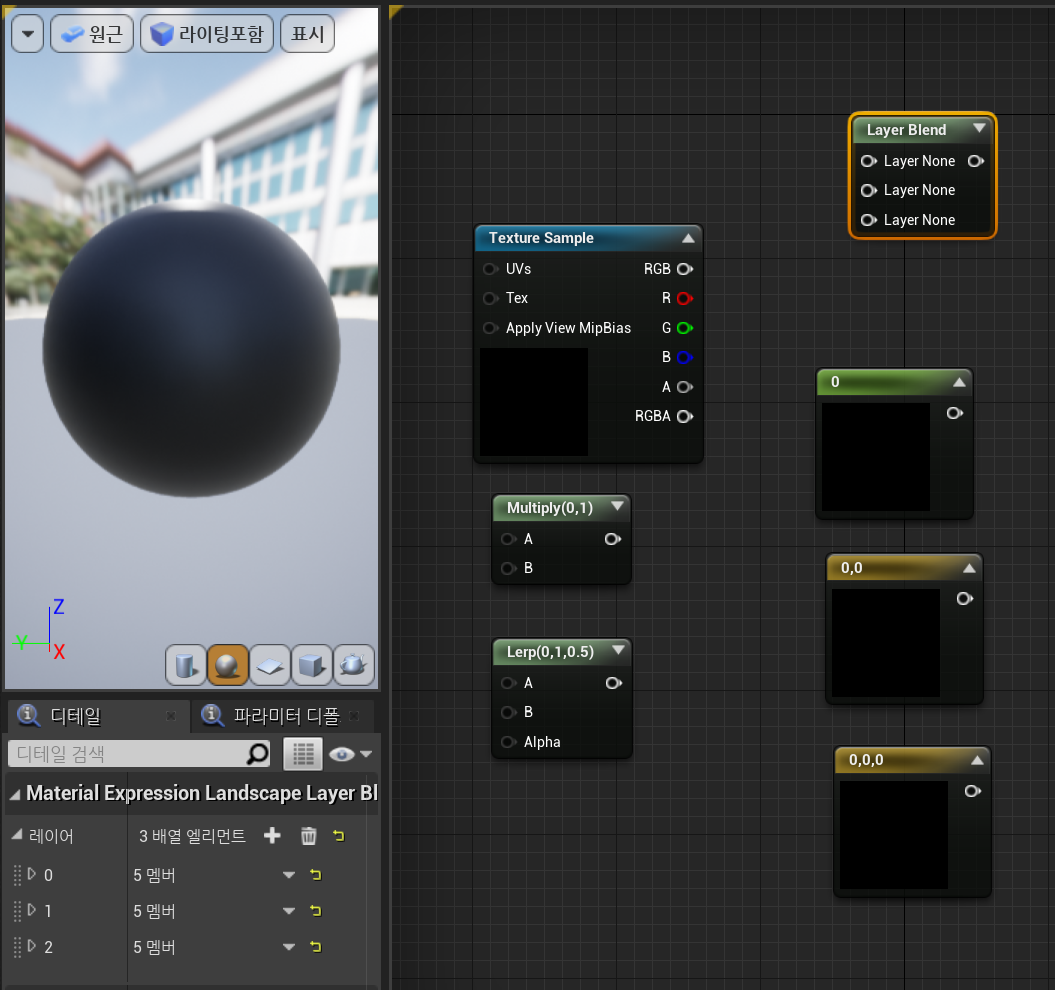
Task: Grab the drag handle of element 0
Action: tap(17, 875)
